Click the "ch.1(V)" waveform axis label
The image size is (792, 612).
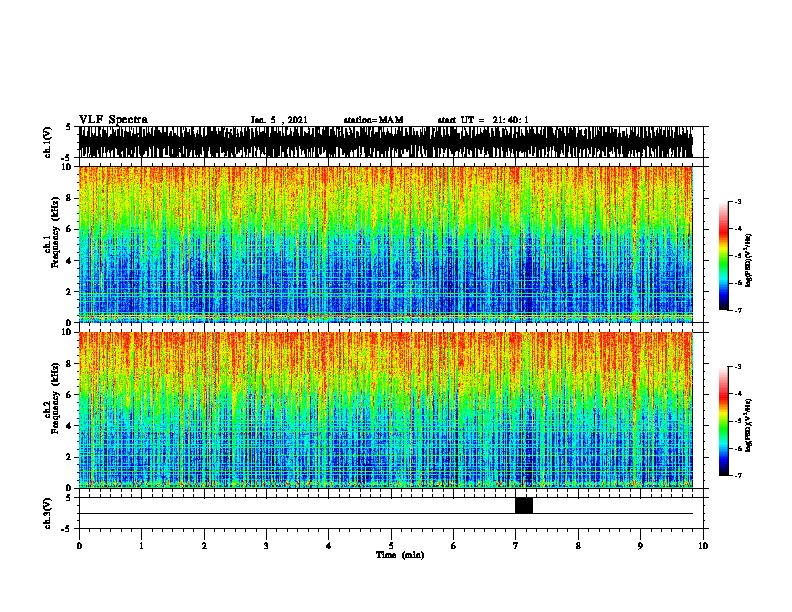(x=47, y=142)
